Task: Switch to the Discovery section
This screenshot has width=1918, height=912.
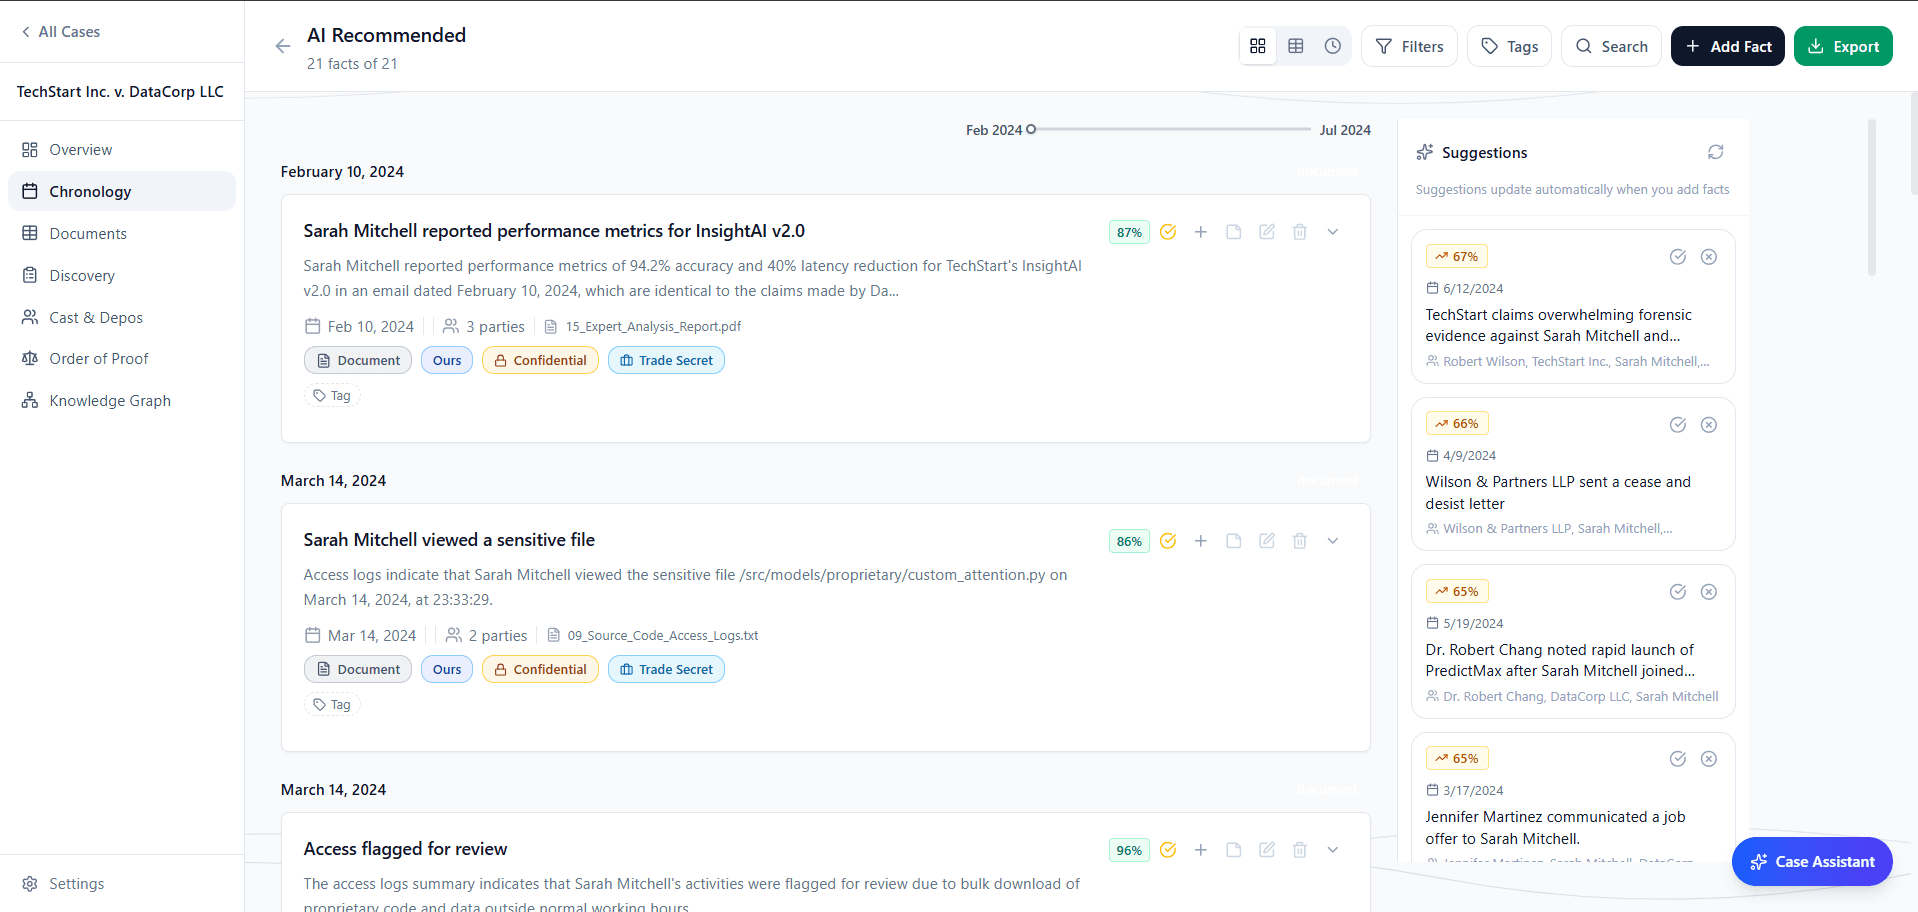Action: (81, 275)
